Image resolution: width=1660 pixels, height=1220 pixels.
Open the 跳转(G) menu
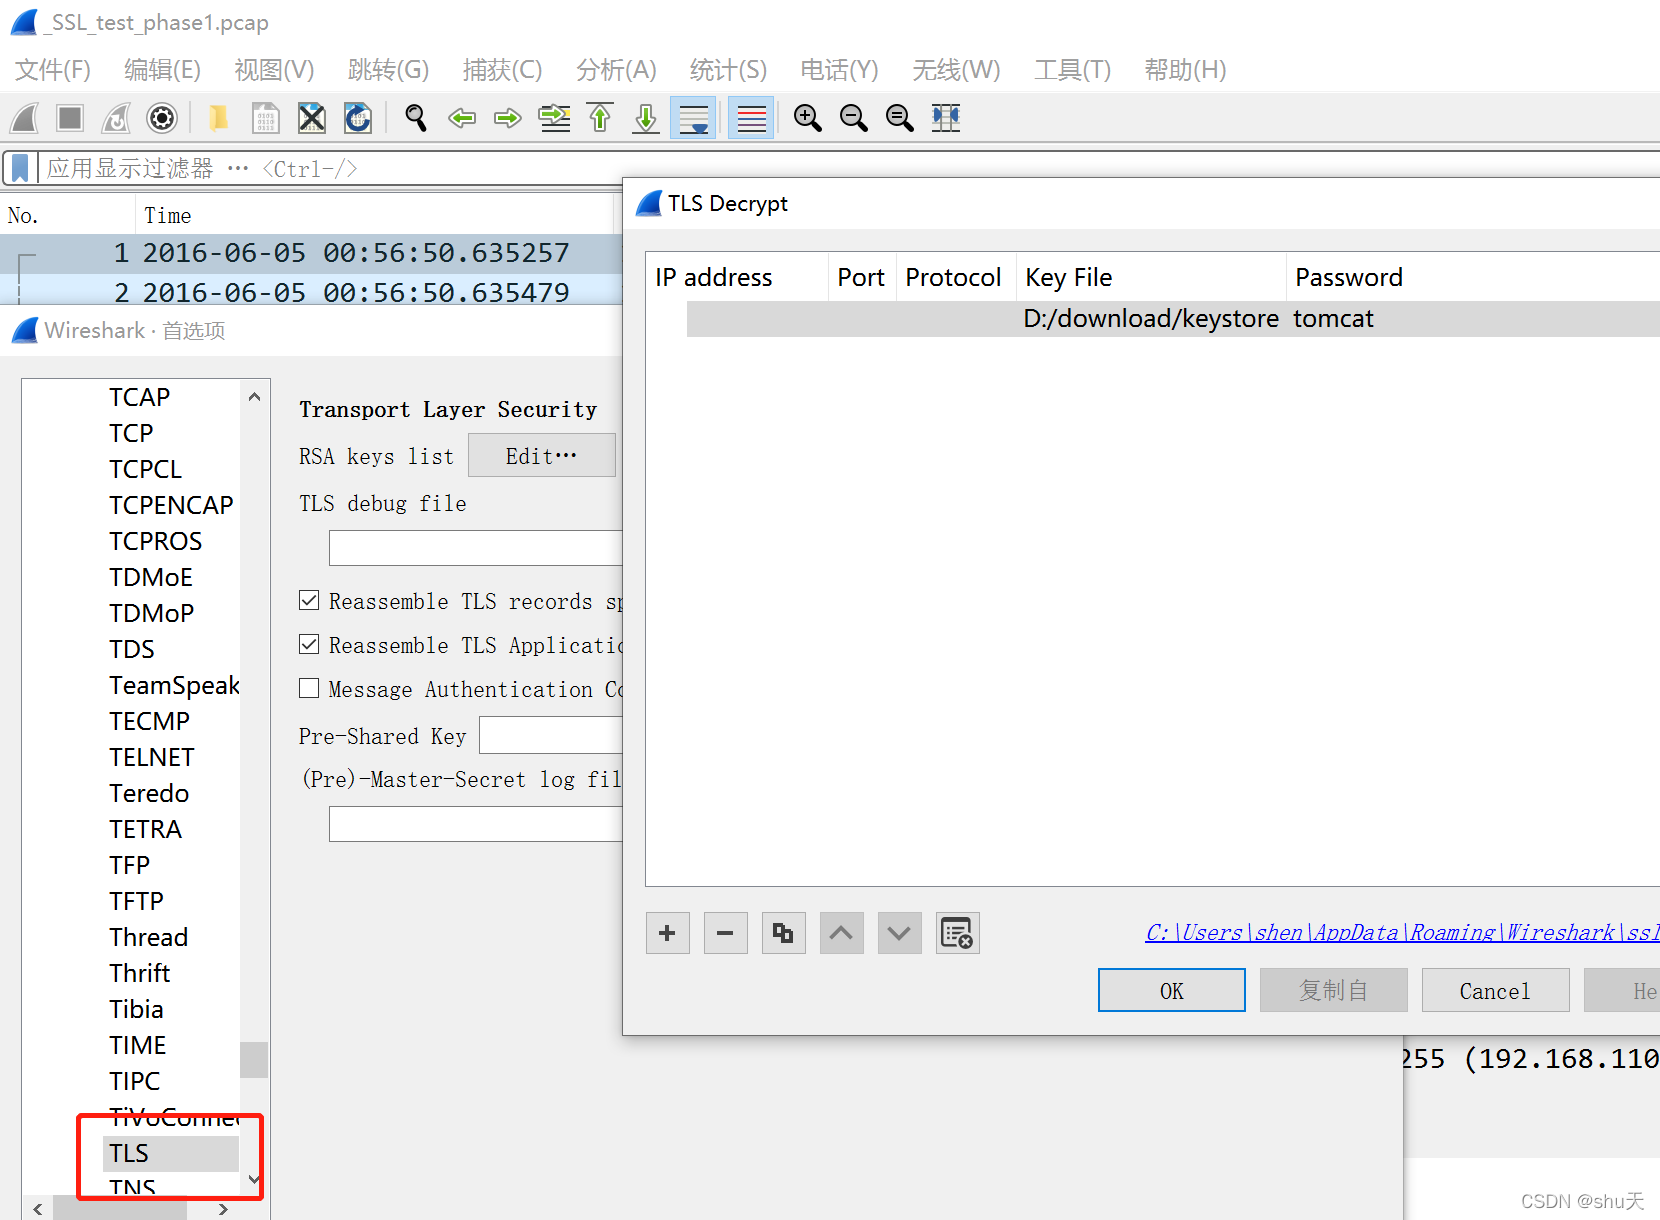(388, 70)
